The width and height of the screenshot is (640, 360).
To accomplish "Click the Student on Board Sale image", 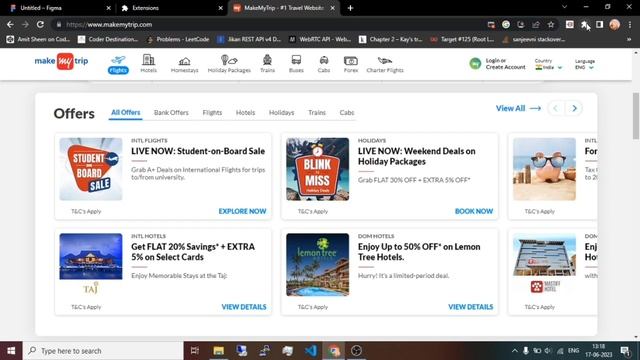I will pyautogui.click(x=91, y=169).
